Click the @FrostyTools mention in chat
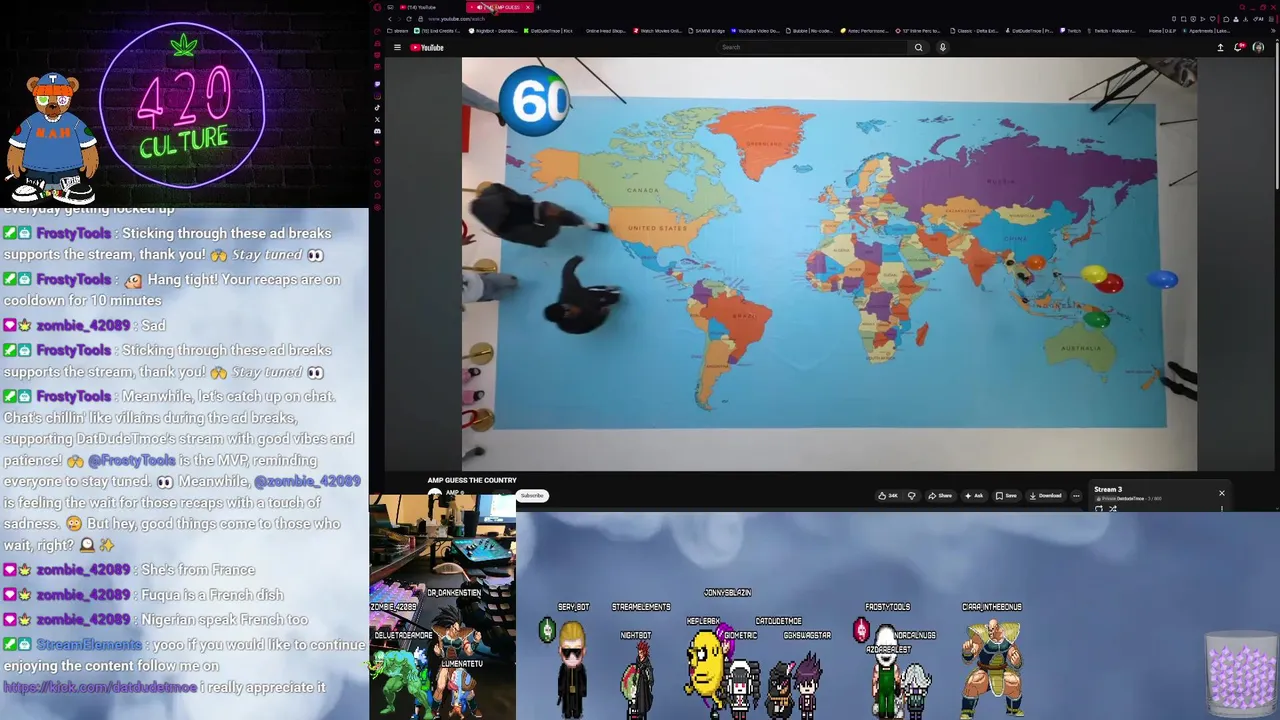 tap(131, 460)
